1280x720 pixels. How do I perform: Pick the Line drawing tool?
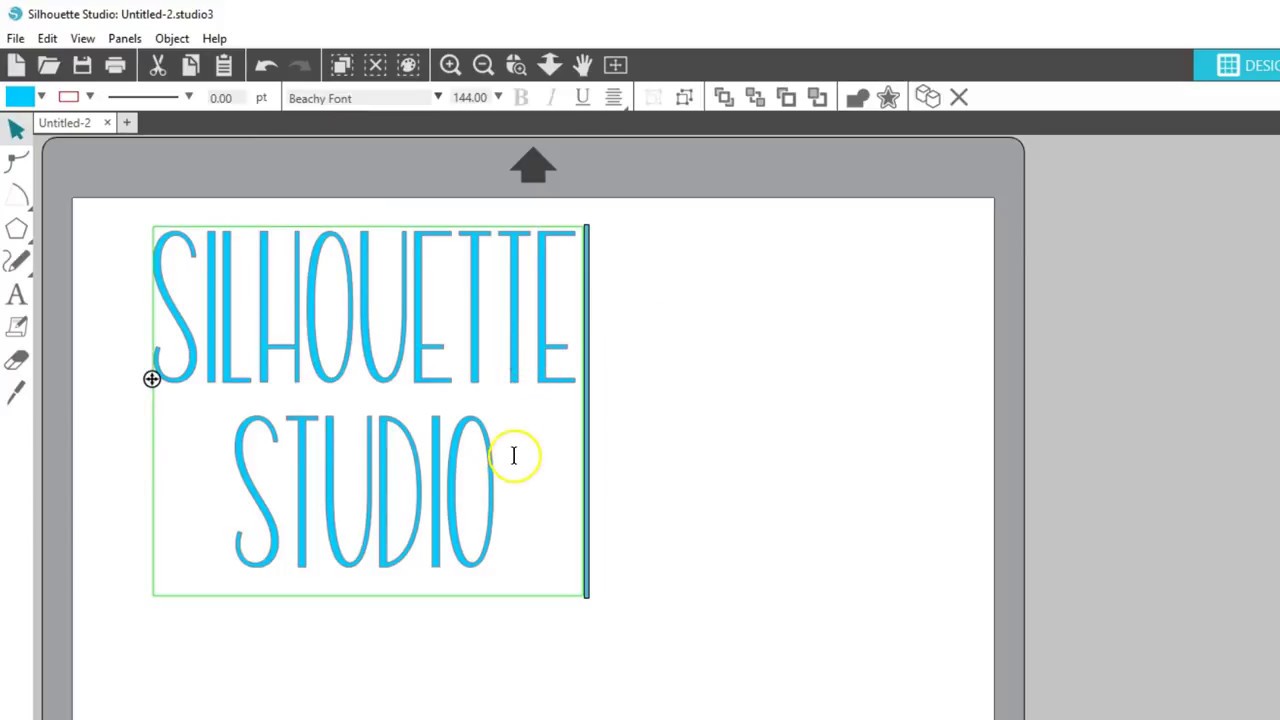[x=16, y=196]
